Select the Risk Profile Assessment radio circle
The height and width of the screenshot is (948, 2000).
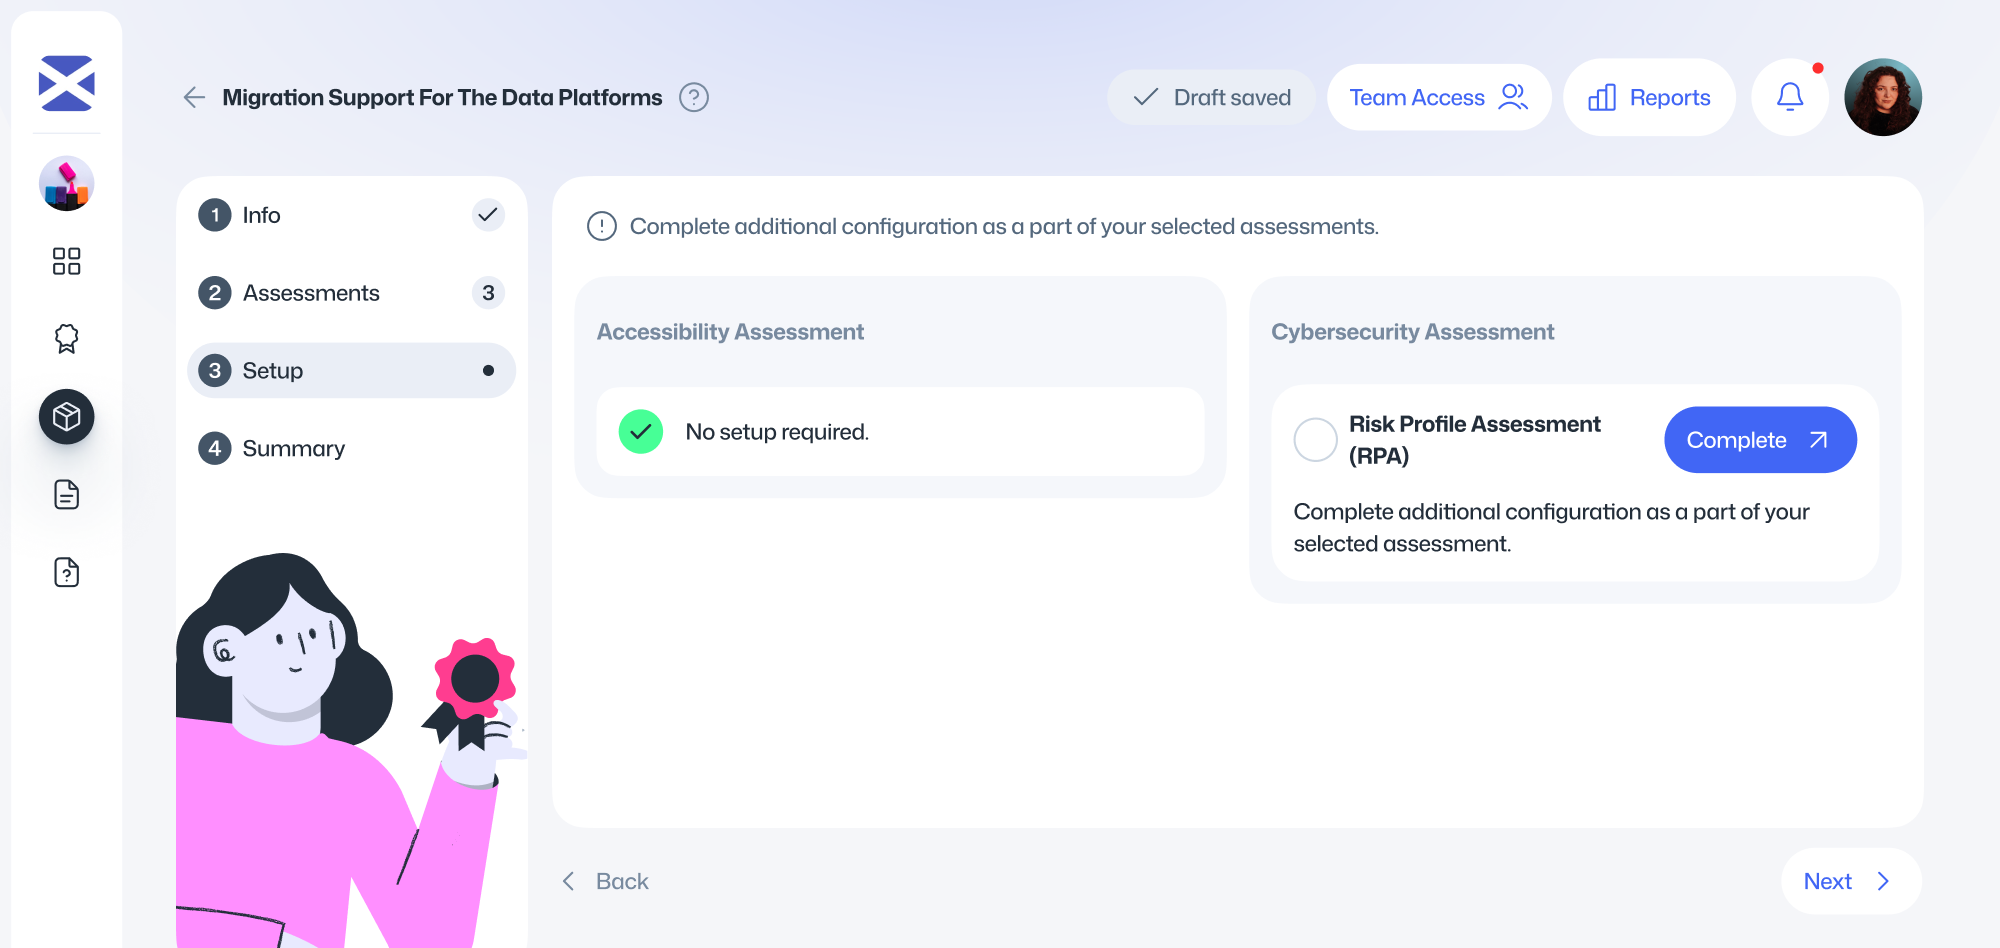[1315, 440]
